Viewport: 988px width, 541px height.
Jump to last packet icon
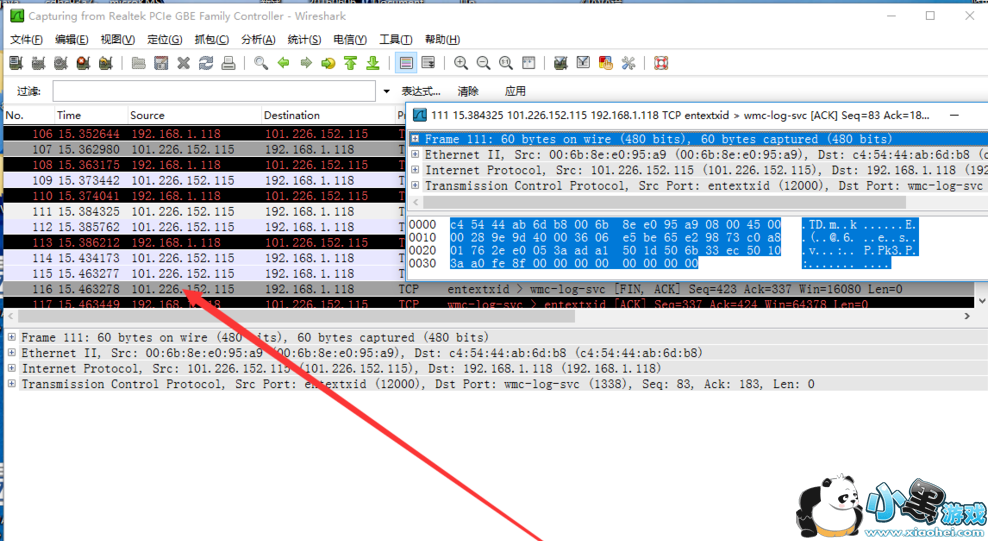click(x=373, y=63)
